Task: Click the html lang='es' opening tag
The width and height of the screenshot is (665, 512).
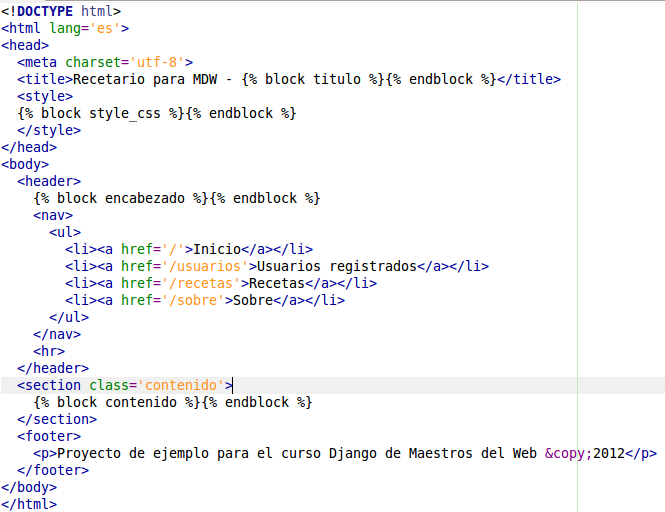Action: (x=65, y=28)
